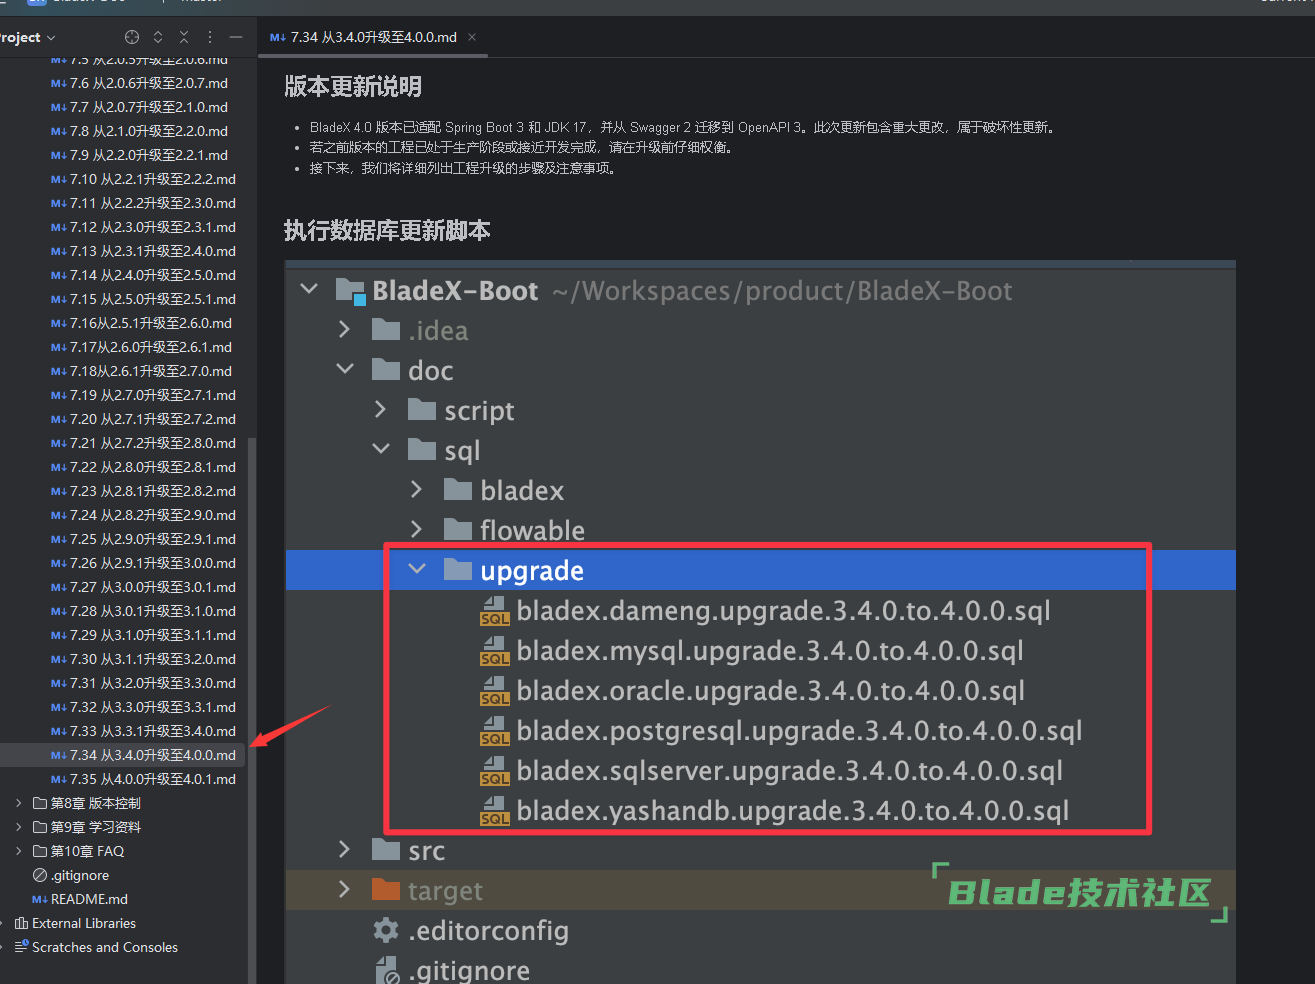This screenshot has width=1315, height=984.
Task: Click the External Libraries bar-chart icon
Action: click(x=21, y=923)
